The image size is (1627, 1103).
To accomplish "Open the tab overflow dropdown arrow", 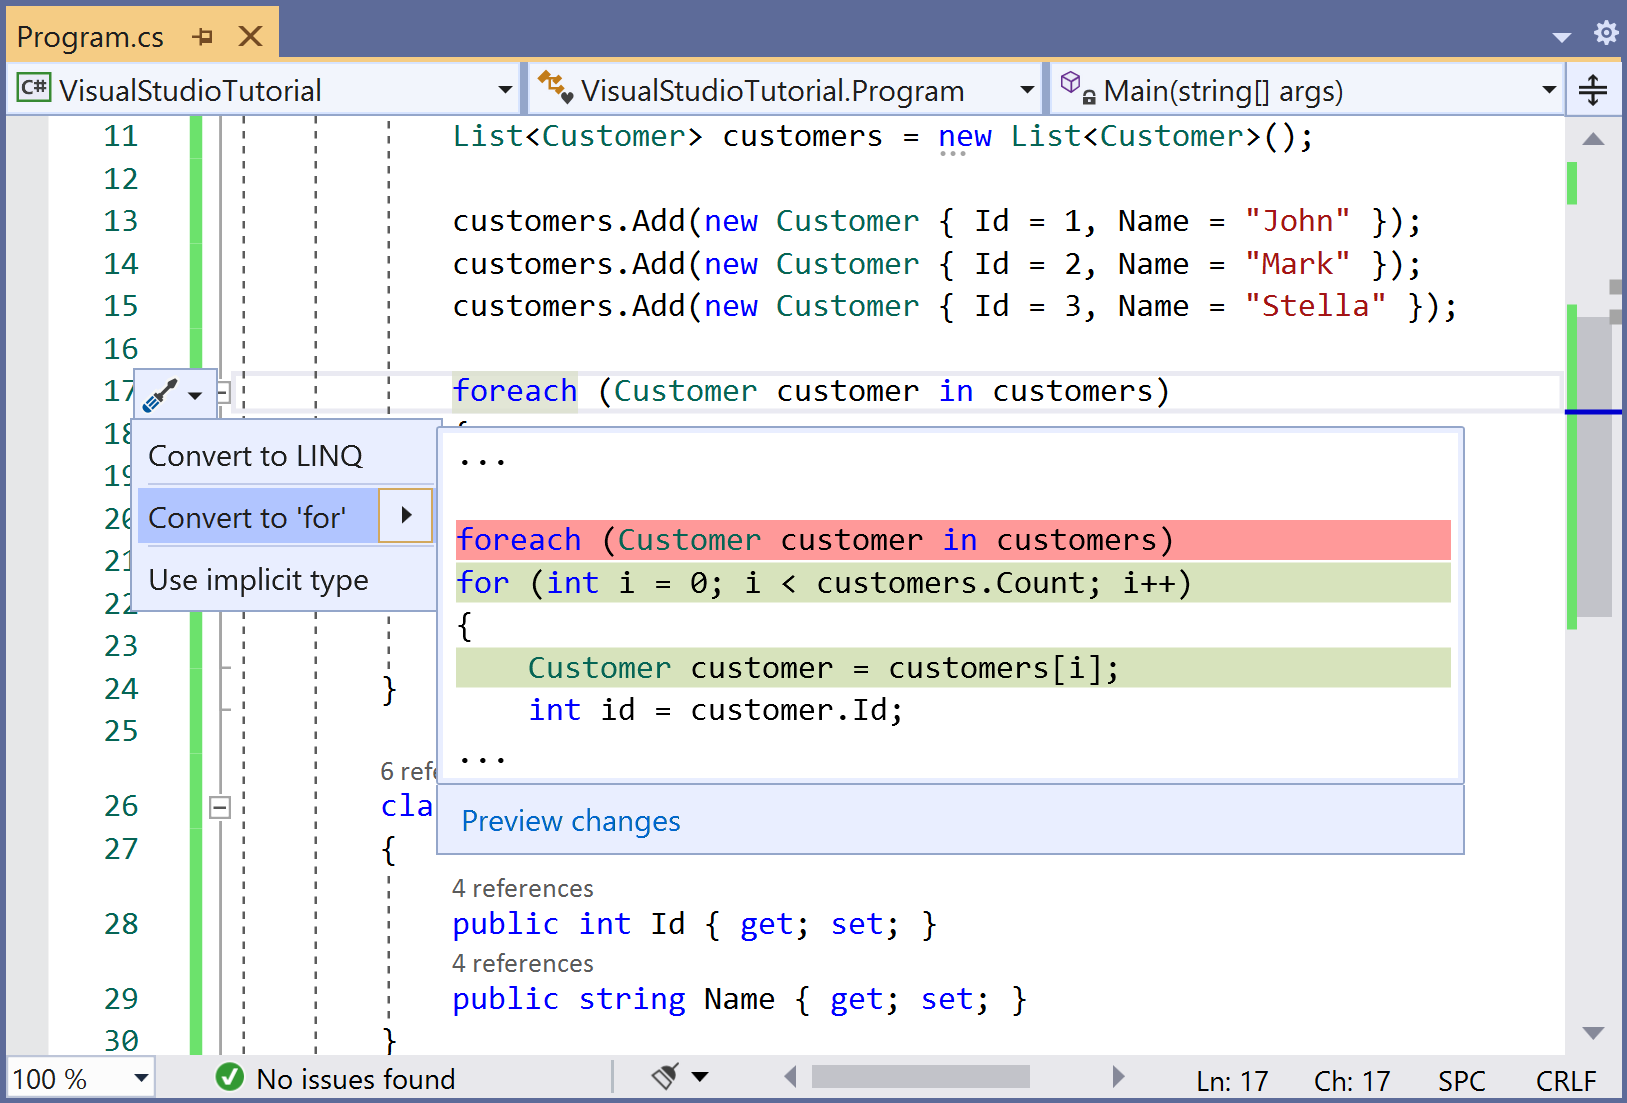I will (x=1562, y=37).
